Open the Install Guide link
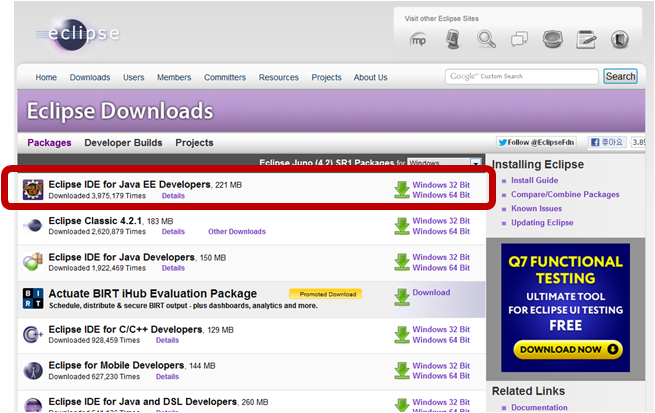655x413 pixels. click(x=534, y=180)
